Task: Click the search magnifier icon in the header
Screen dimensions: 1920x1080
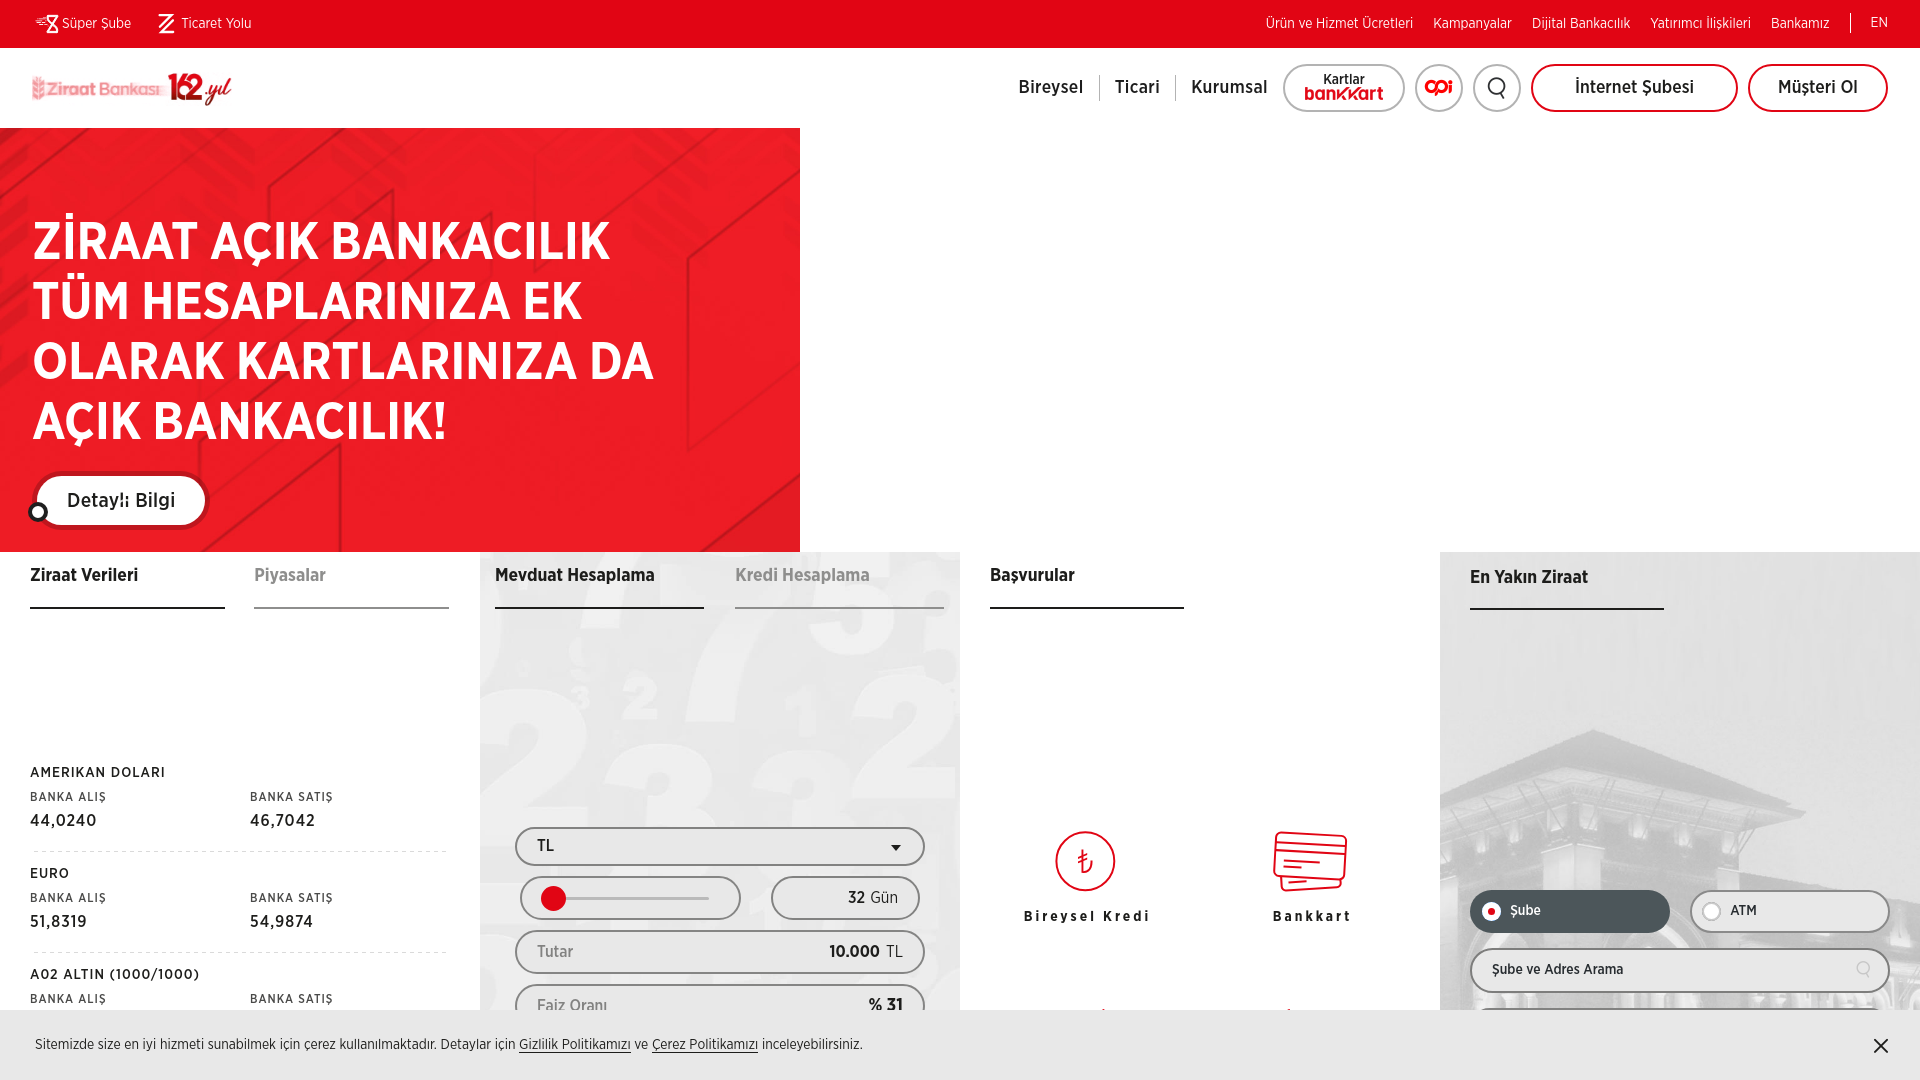Action: (1496, 88)
